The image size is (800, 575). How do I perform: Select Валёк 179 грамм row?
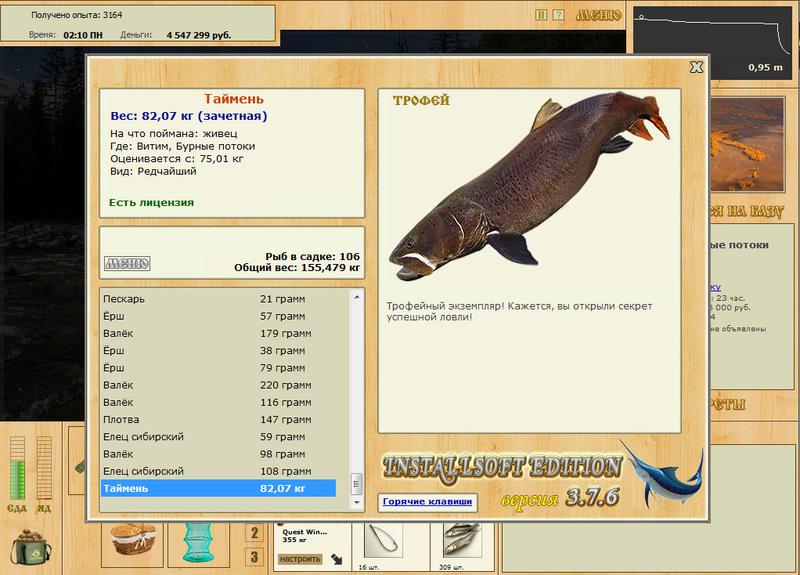218,334
